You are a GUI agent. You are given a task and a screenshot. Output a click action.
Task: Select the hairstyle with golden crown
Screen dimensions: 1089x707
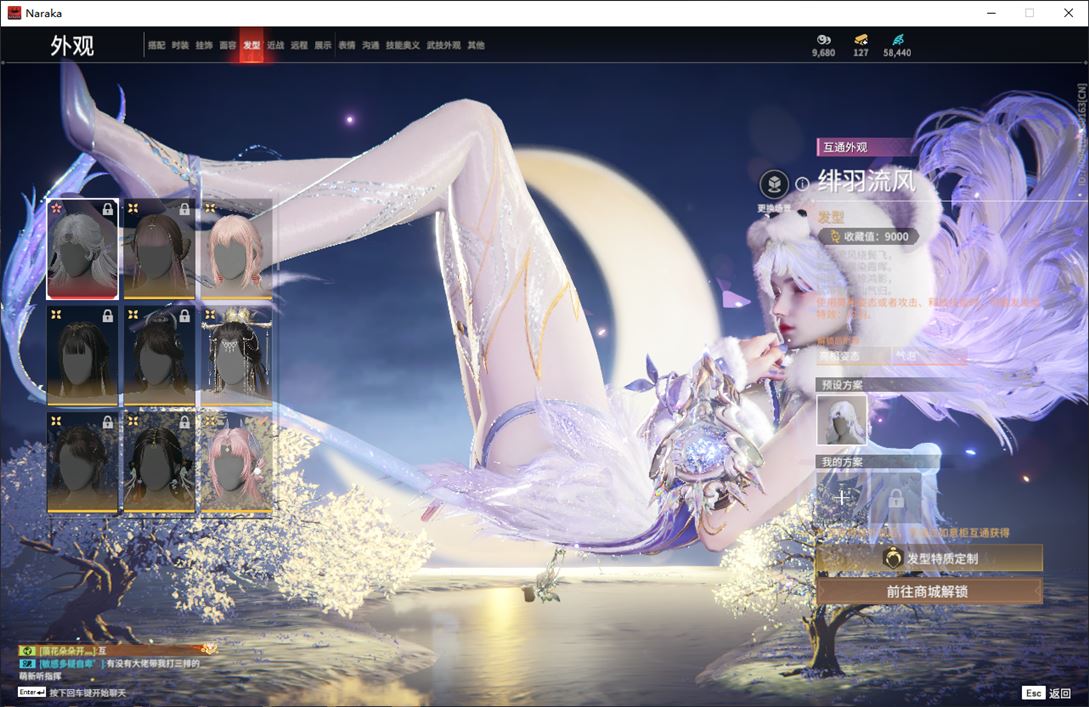(x=236, y=356)
